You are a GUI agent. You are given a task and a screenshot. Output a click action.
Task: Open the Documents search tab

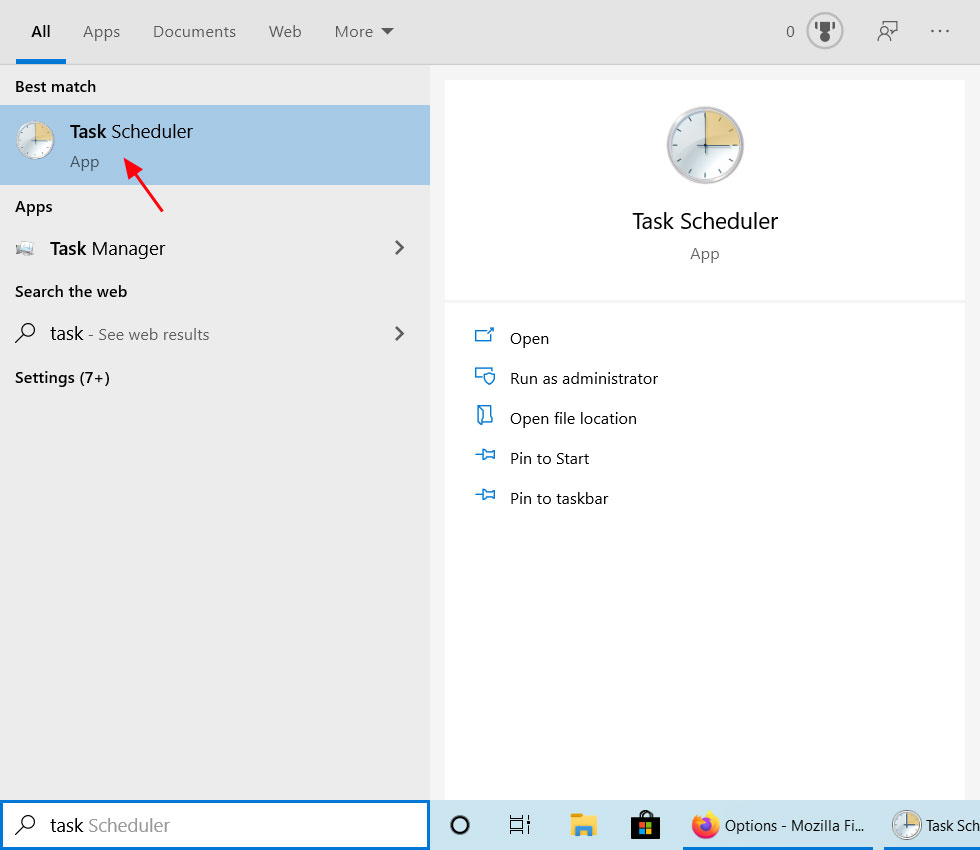pos(194,31)
